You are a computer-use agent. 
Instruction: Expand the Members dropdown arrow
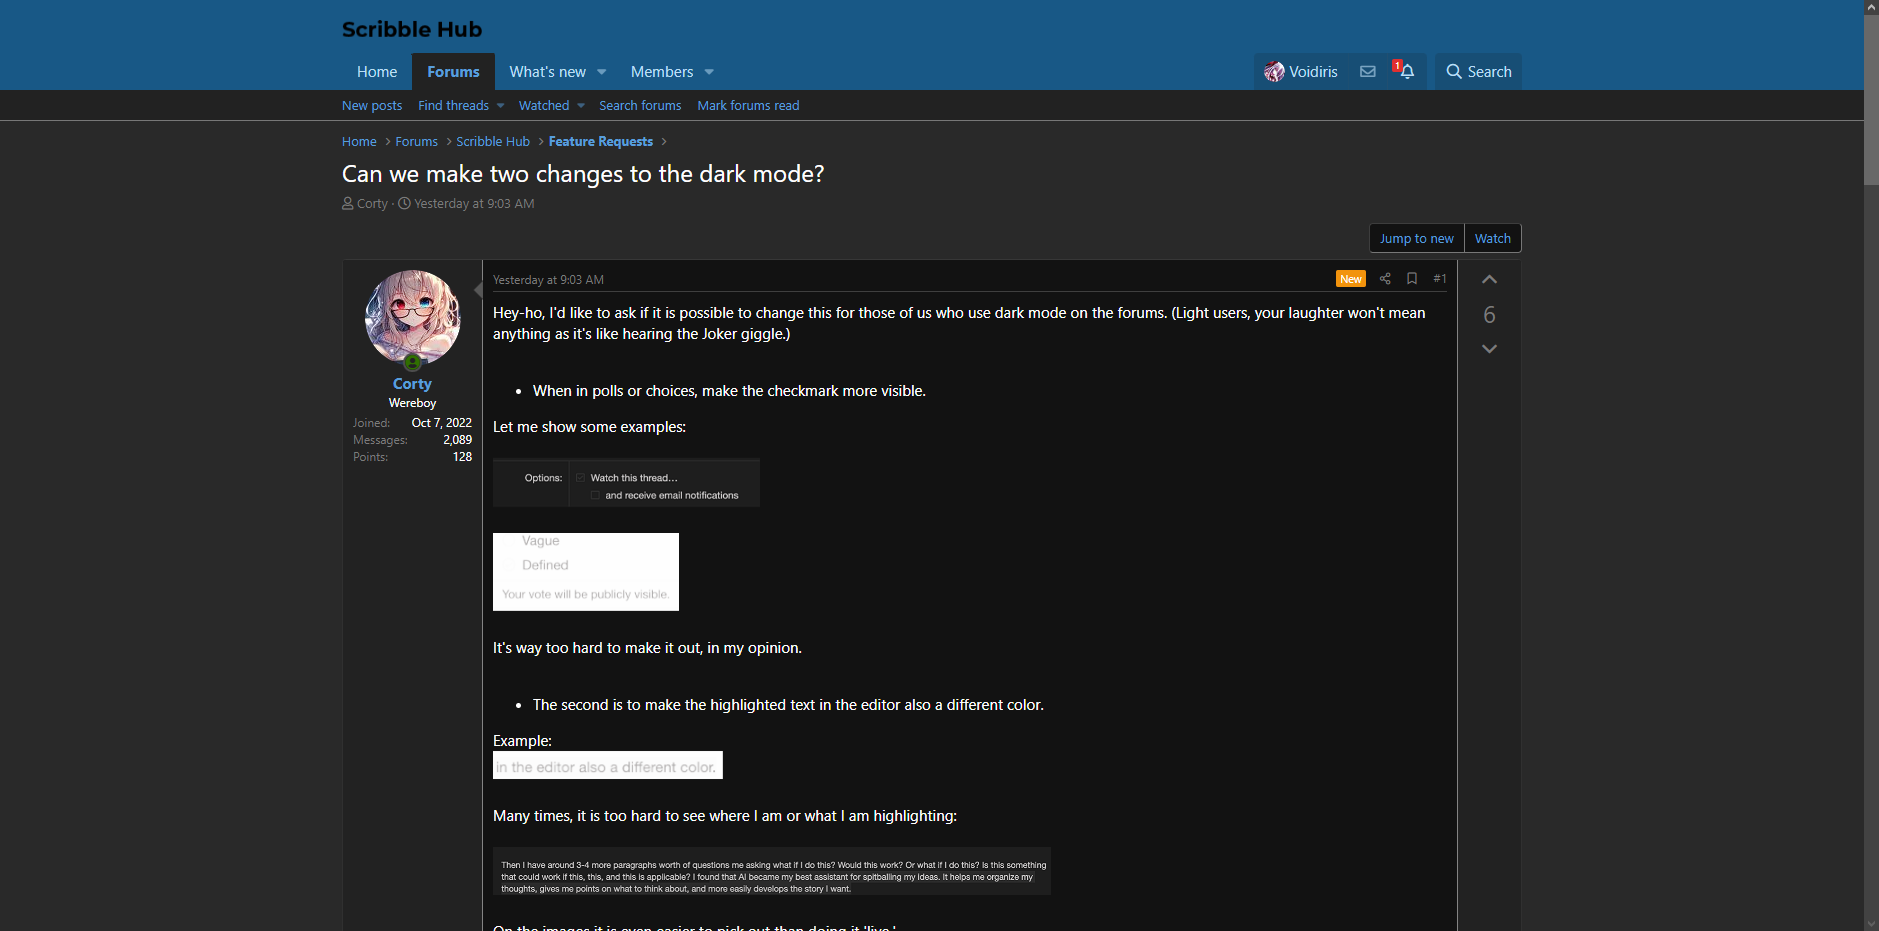(x=709, y=72)
